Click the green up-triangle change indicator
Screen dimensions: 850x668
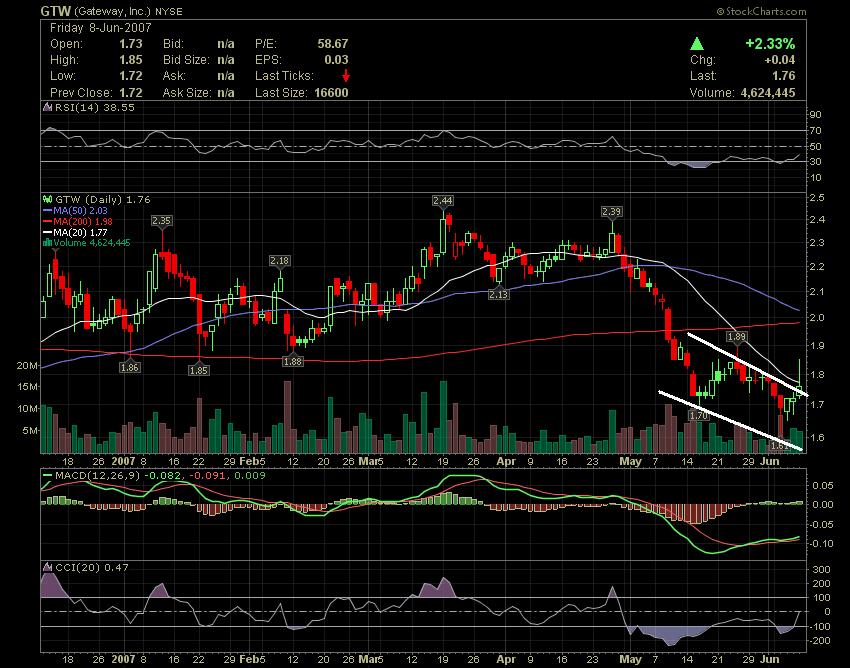697,43
